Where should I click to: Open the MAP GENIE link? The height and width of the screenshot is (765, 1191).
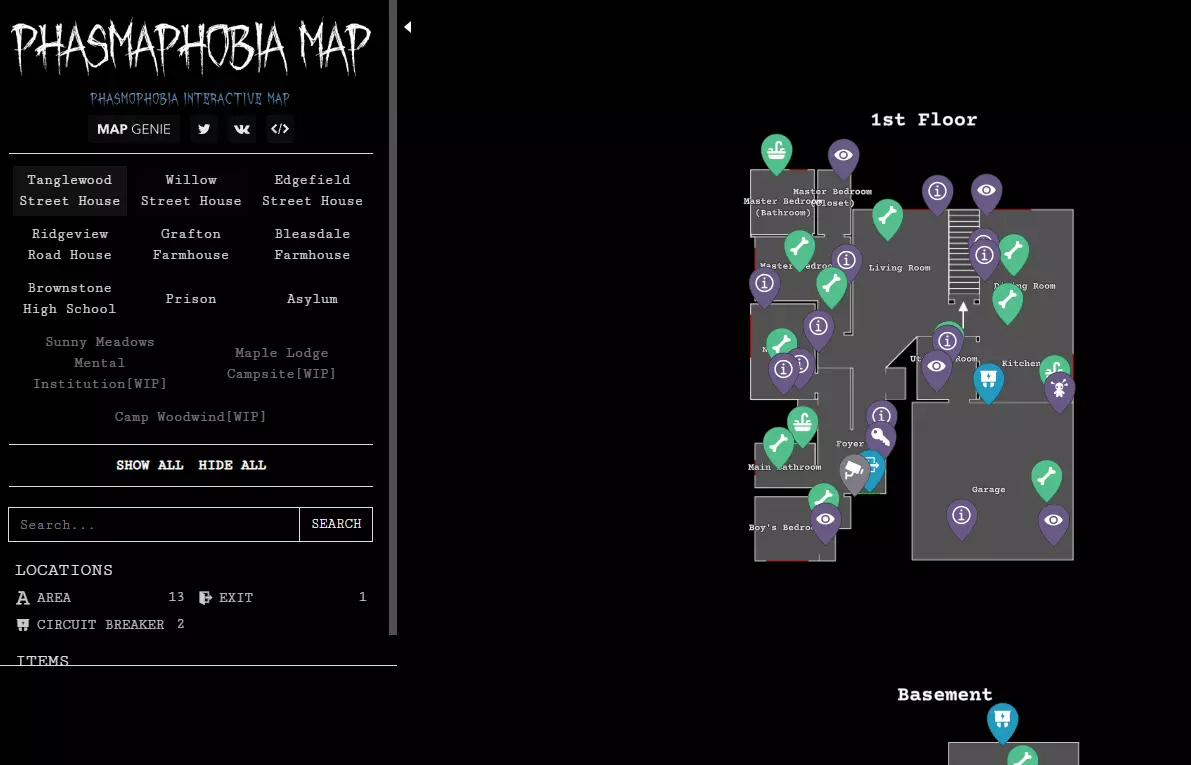click(x=134, y=129)
